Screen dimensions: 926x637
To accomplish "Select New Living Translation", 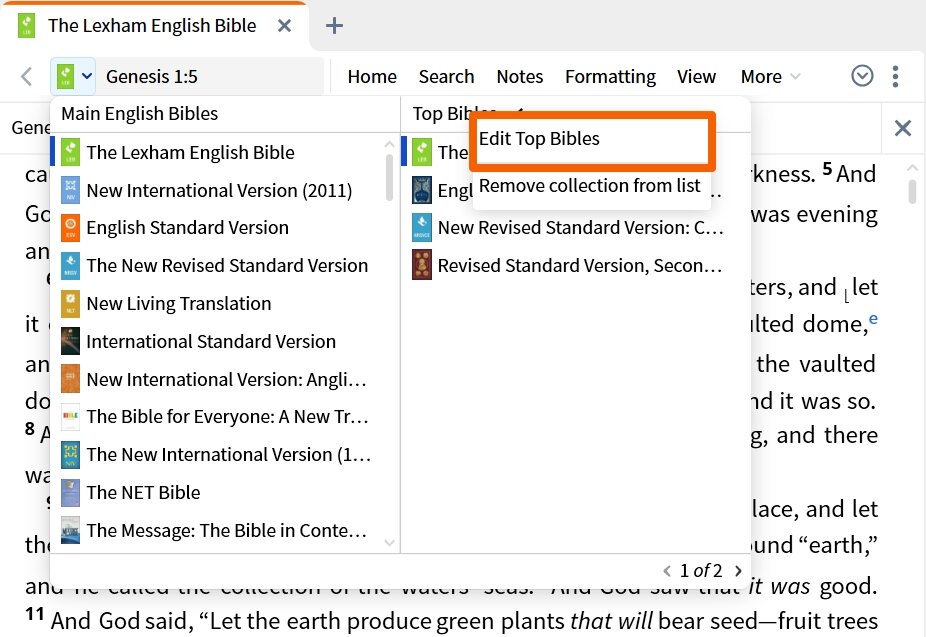I will [178, 303].
